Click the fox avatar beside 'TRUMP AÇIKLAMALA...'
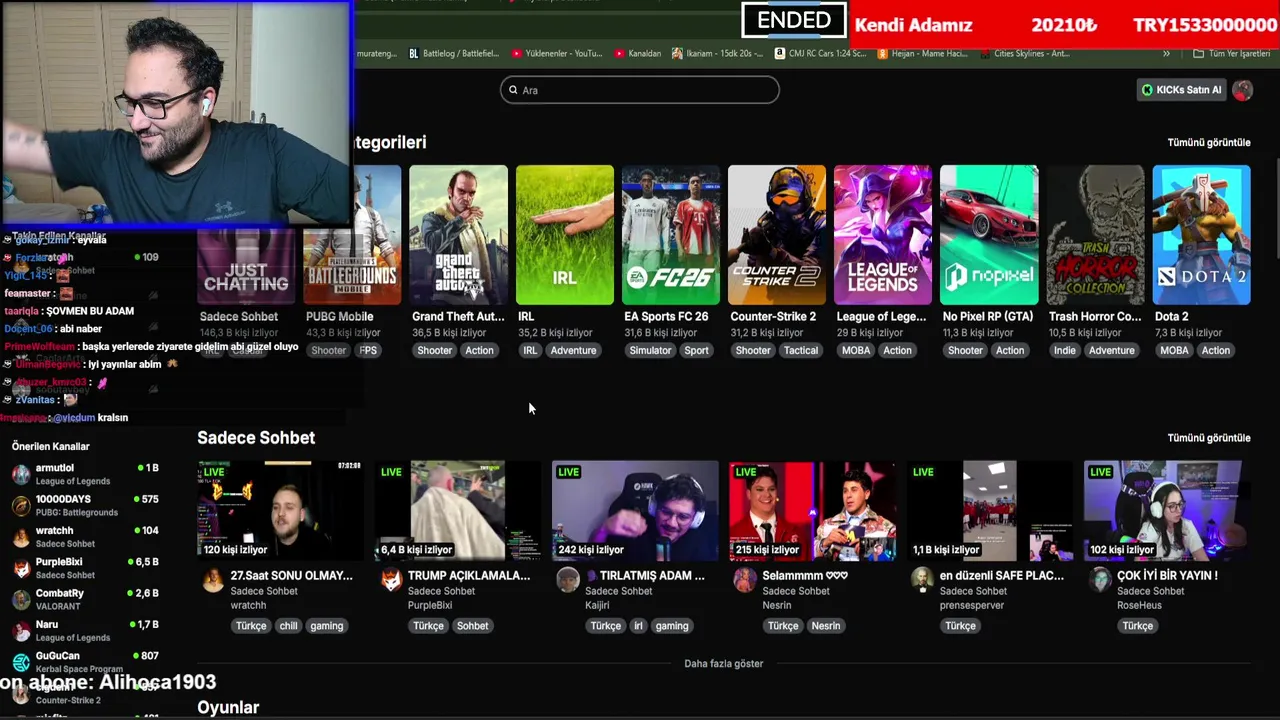This screenshot has height=720, width=1280. coord(391,580)
